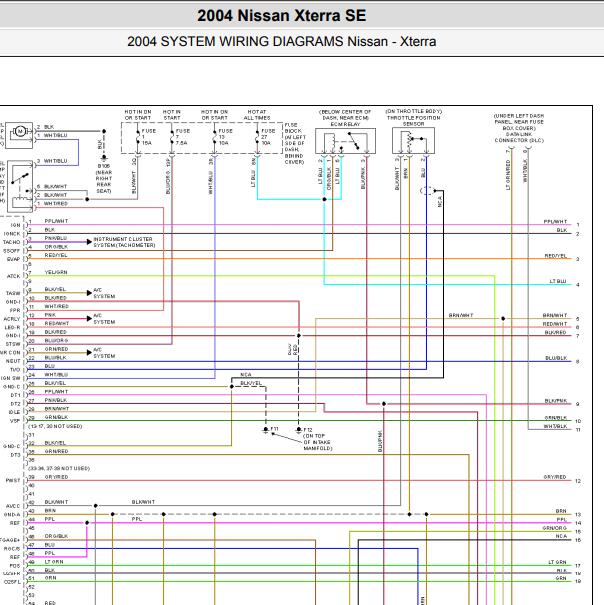Click the dashed shield circle near throttle sensor
The height and width of the screenshot is (605, 604).
coord(427,191)
